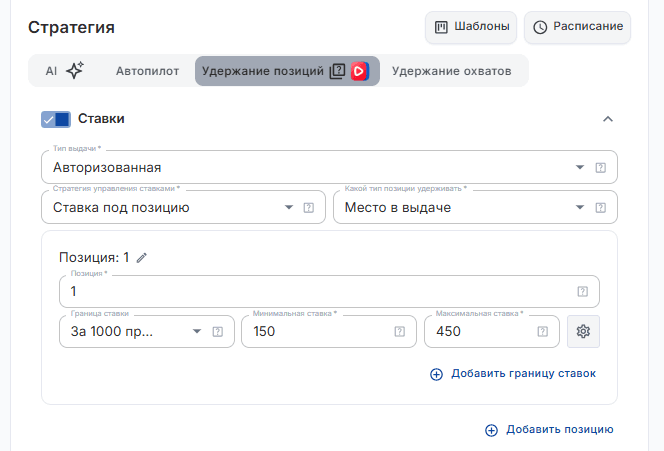Collapse the Ставки section chevron
664x451 pixels.
[608, 119]
